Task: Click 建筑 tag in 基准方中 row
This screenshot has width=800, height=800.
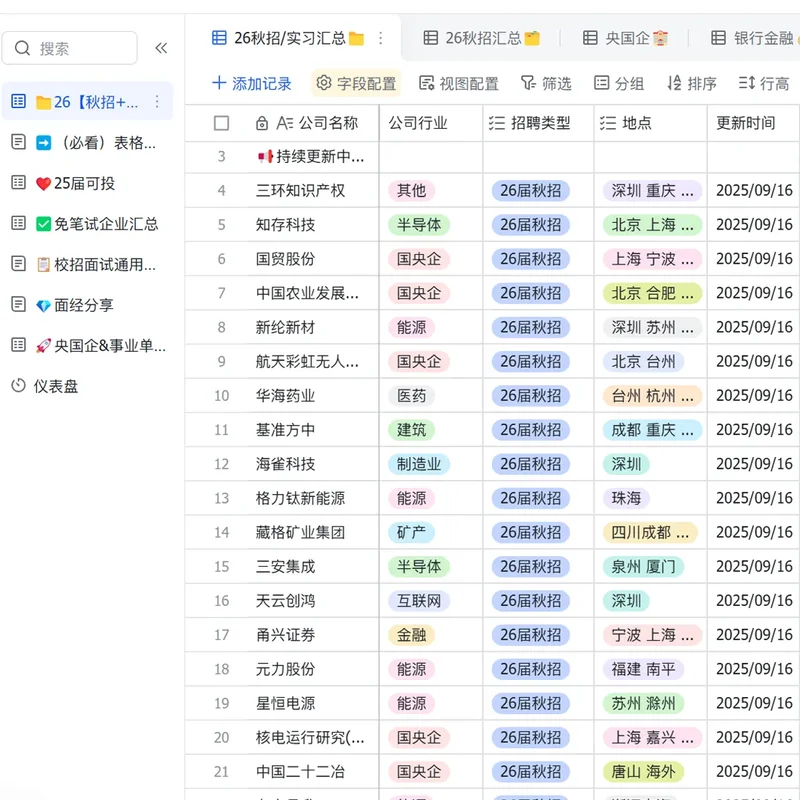Action: pos(412,430)
